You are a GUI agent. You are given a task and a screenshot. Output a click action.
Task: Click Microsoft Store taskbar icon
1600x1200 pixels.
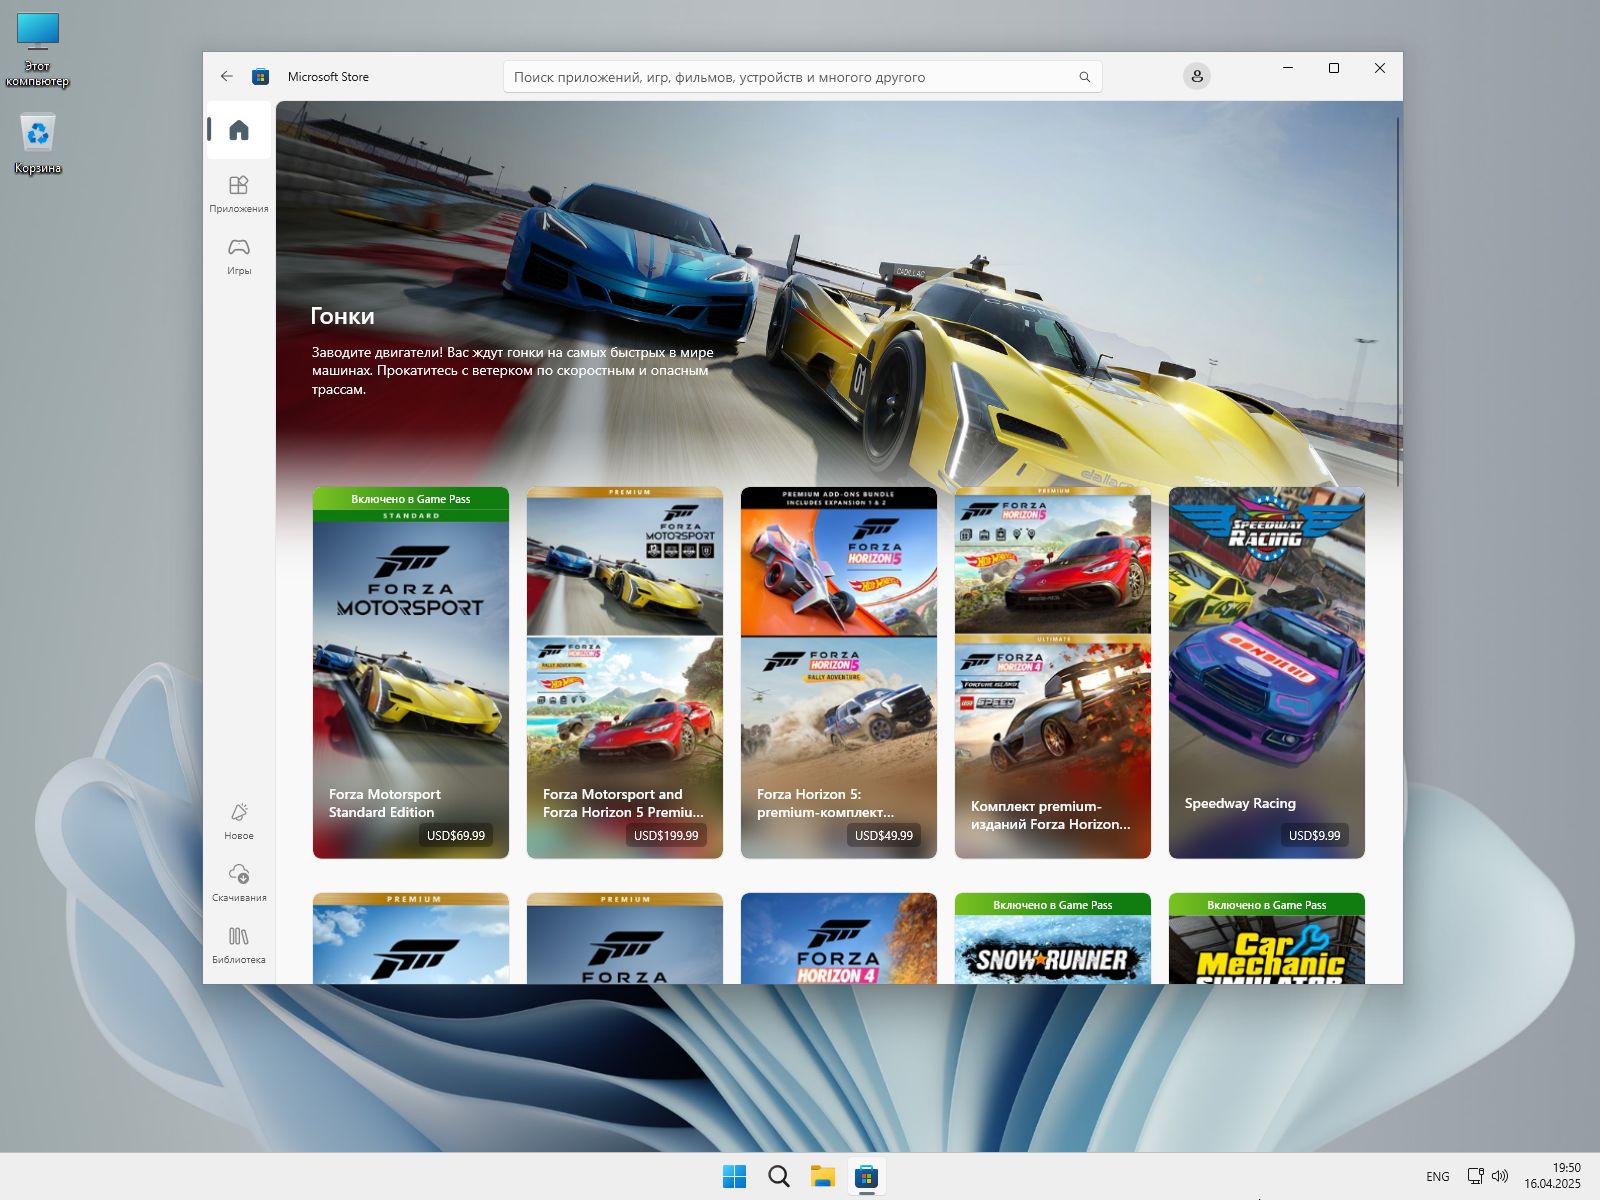click(x=866, y=1176)
